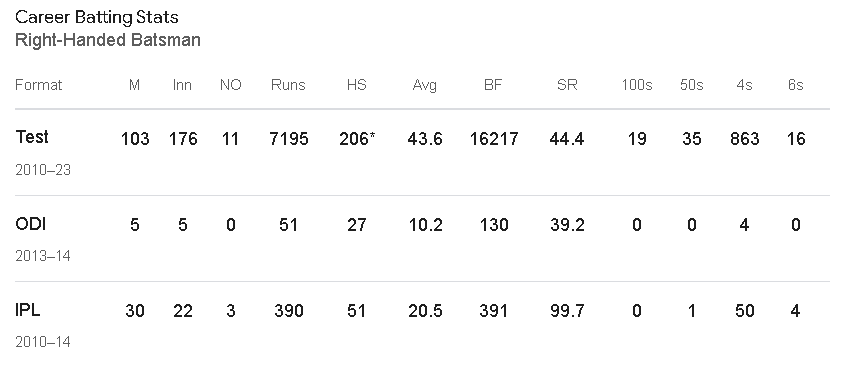Click Test runs value 7195
Screen dimensions: 852x373
click(x=289, y=139)
